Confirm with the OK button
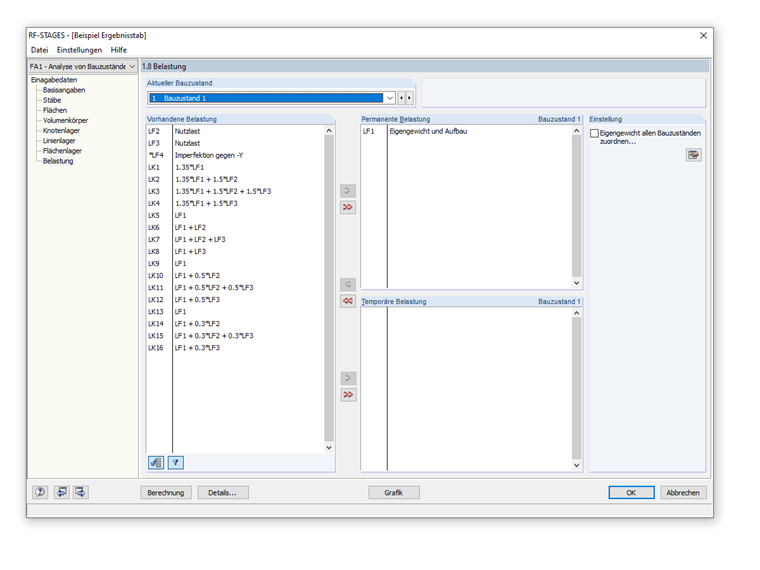 pos(631,492)
